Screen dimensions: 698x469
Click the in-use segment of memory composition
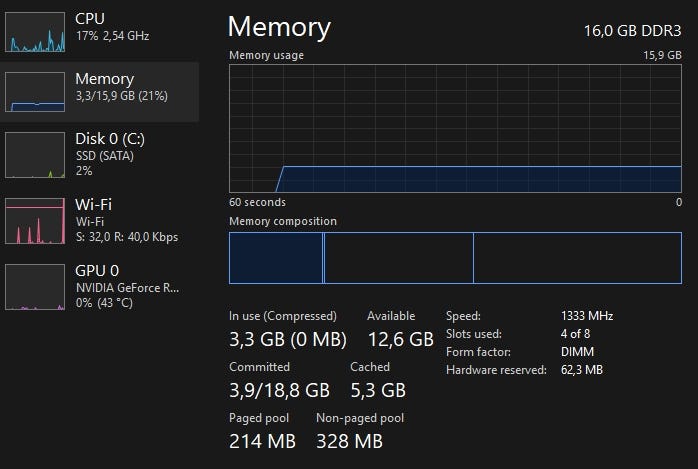[276, 258]
